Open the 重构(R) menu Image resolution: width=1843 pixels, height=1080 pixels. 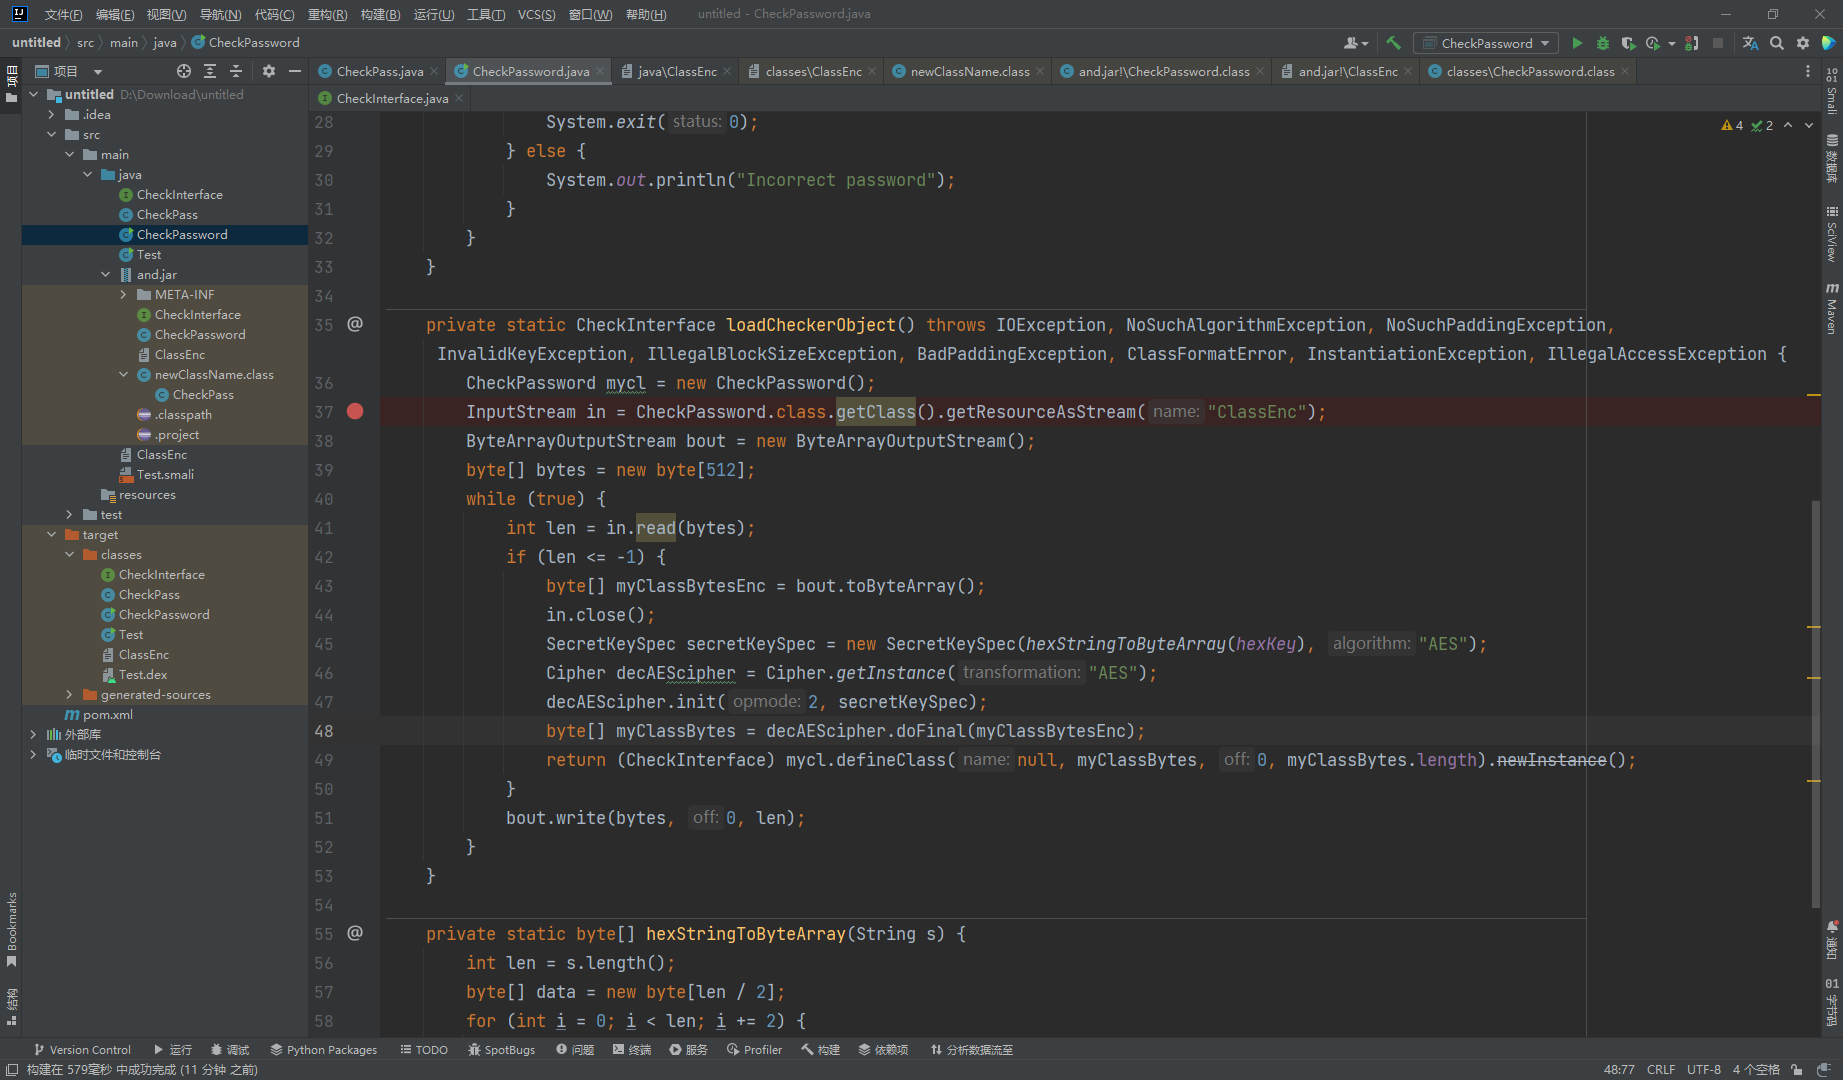[x=327, y=14]
